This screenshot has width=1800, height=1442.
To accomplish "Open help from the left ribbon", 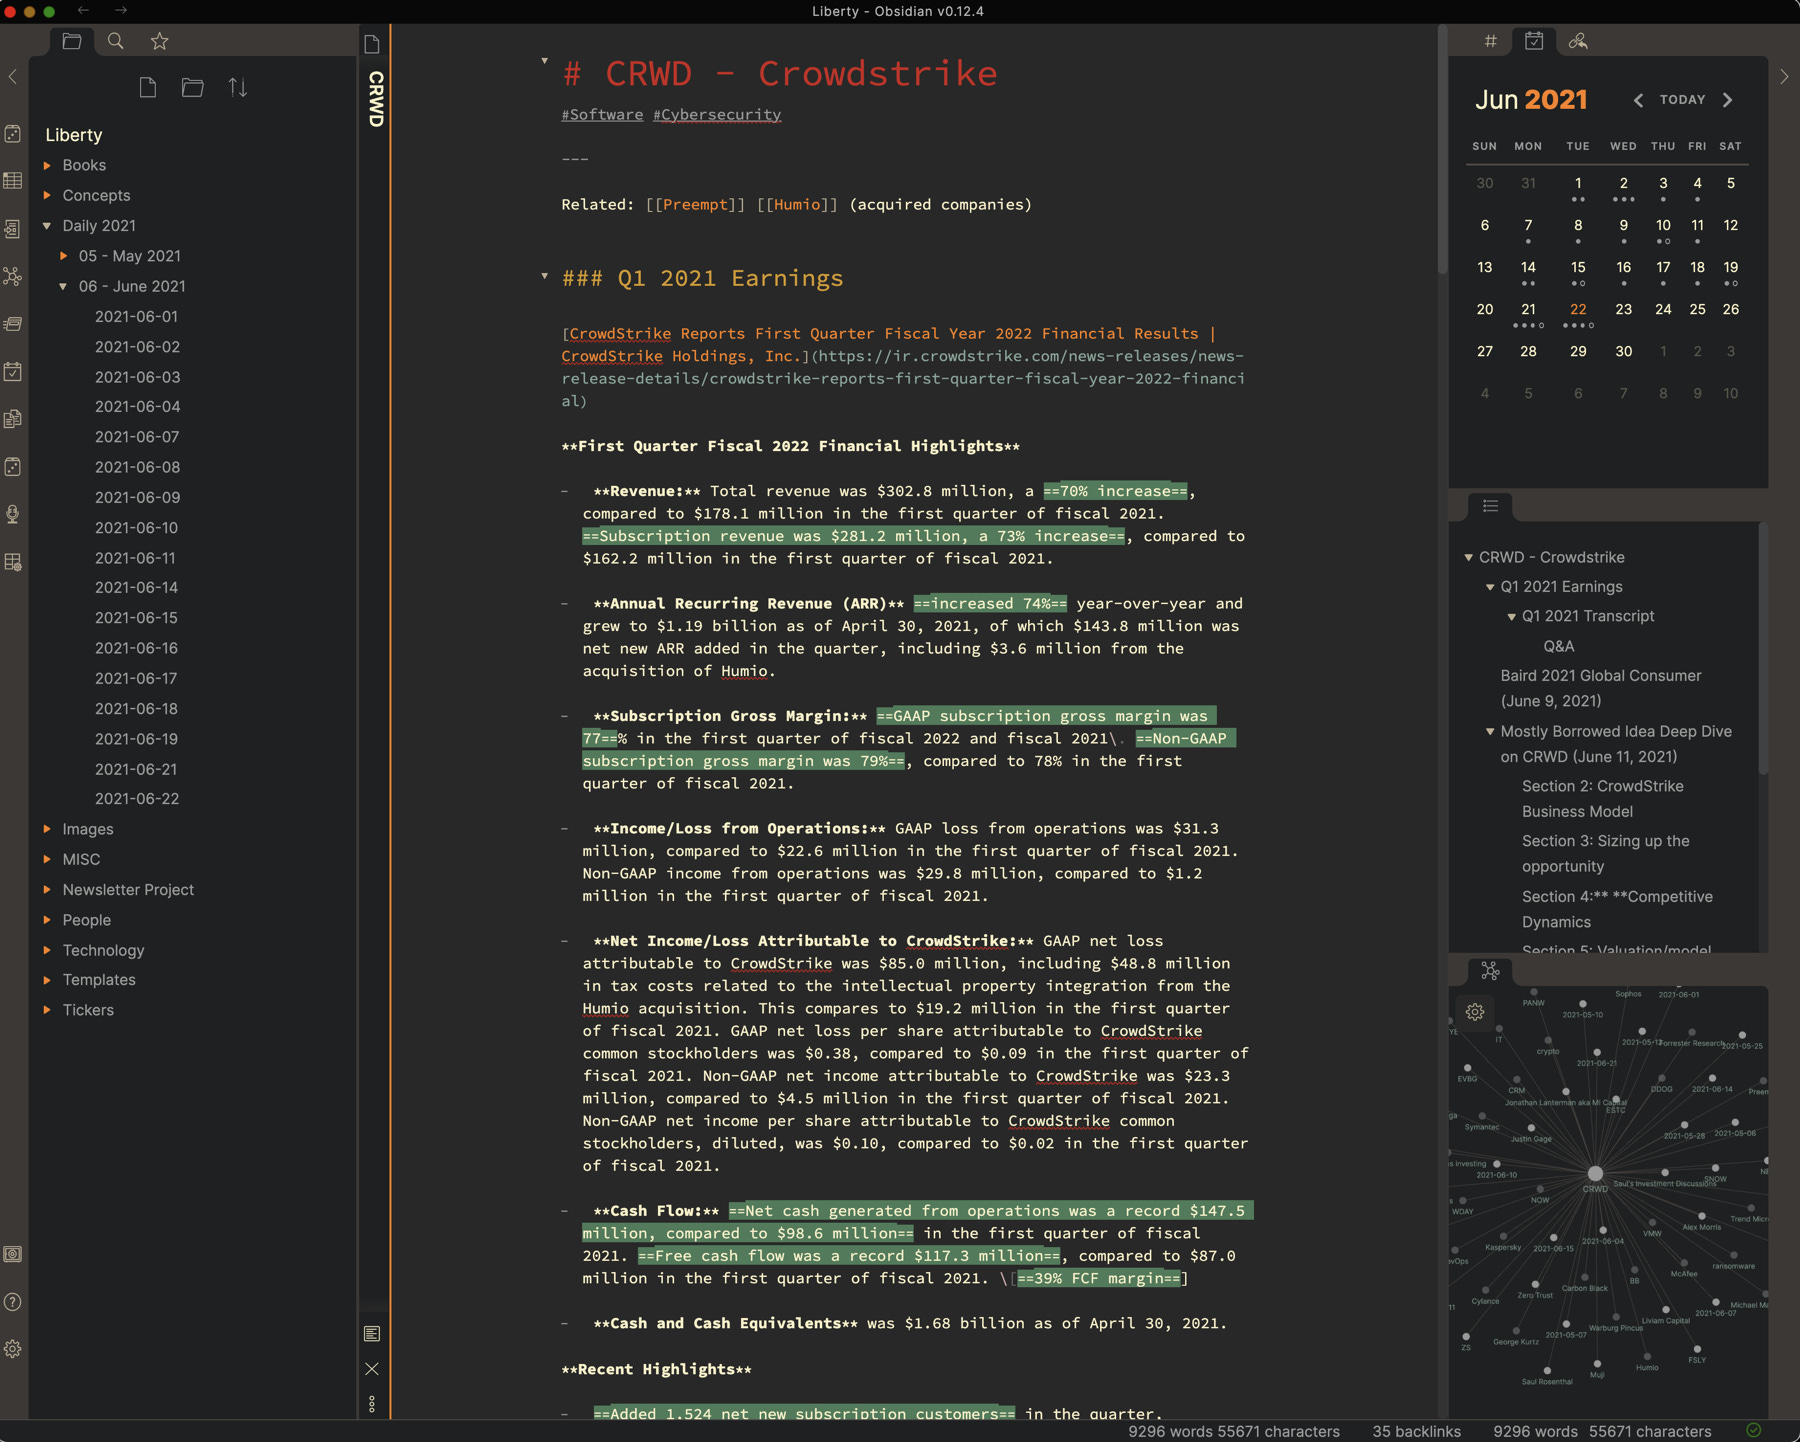I will click(x=13, y=1302).
